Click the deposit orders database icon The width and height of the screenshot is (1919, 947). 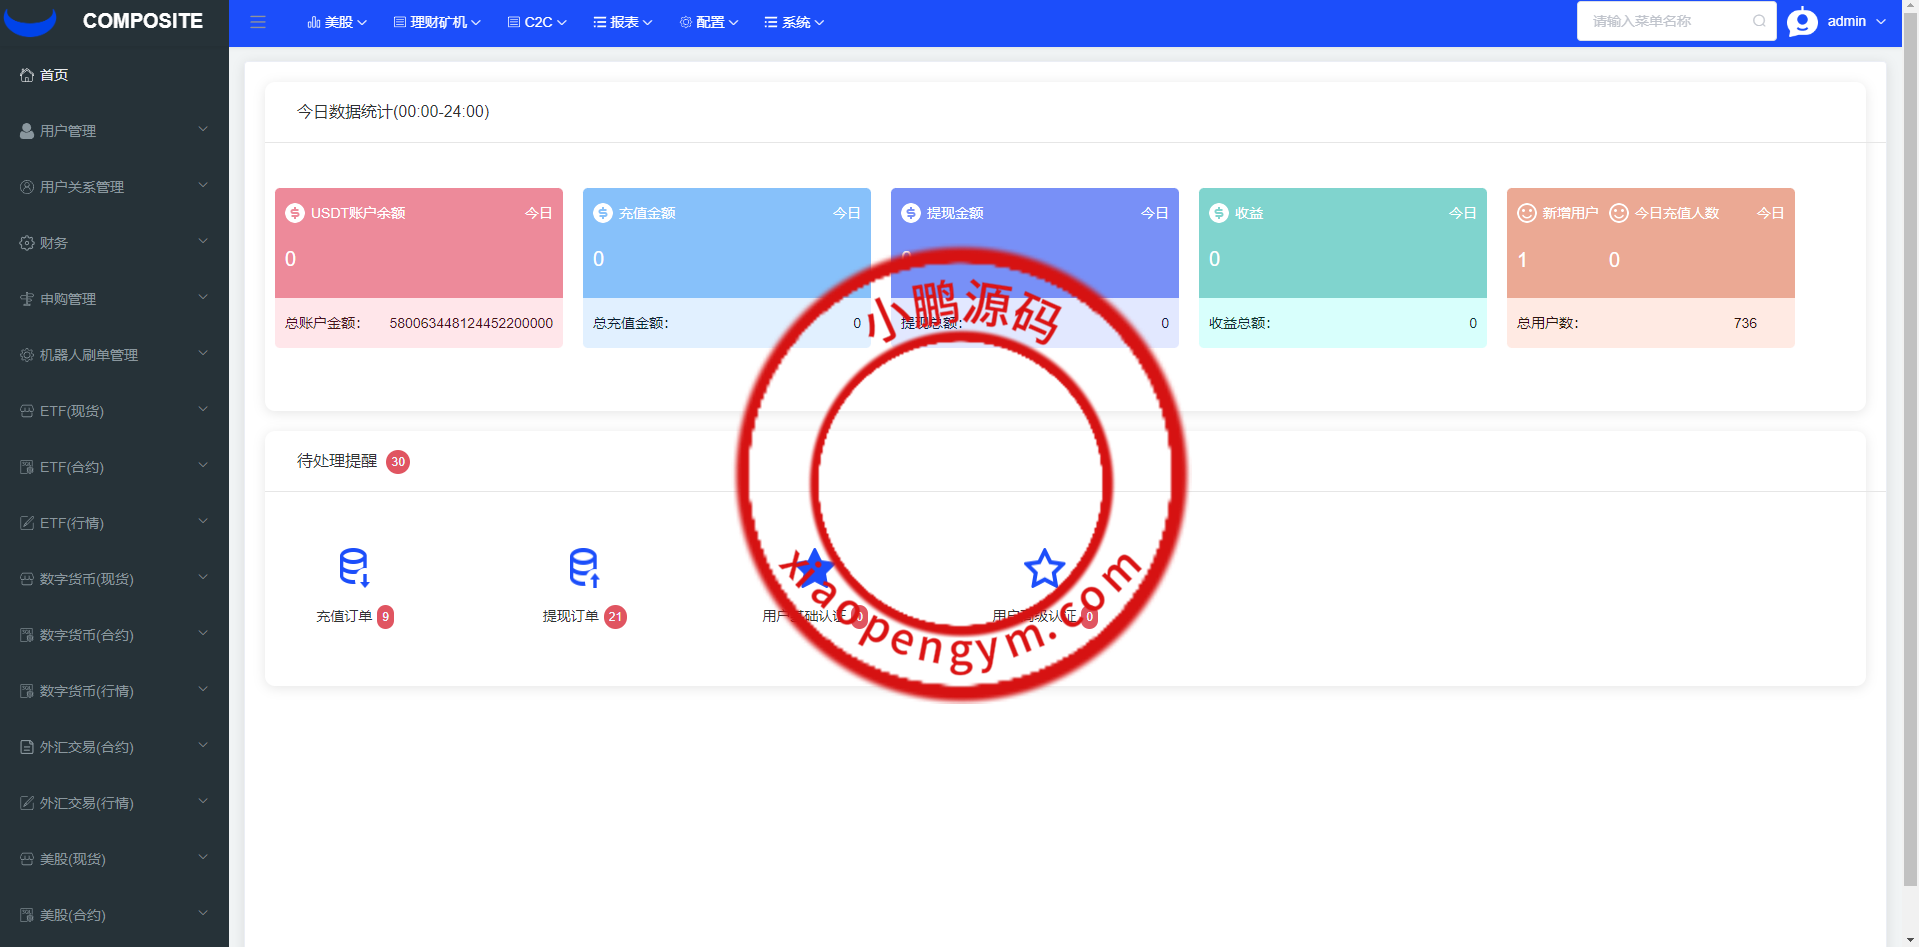(354, 567)
